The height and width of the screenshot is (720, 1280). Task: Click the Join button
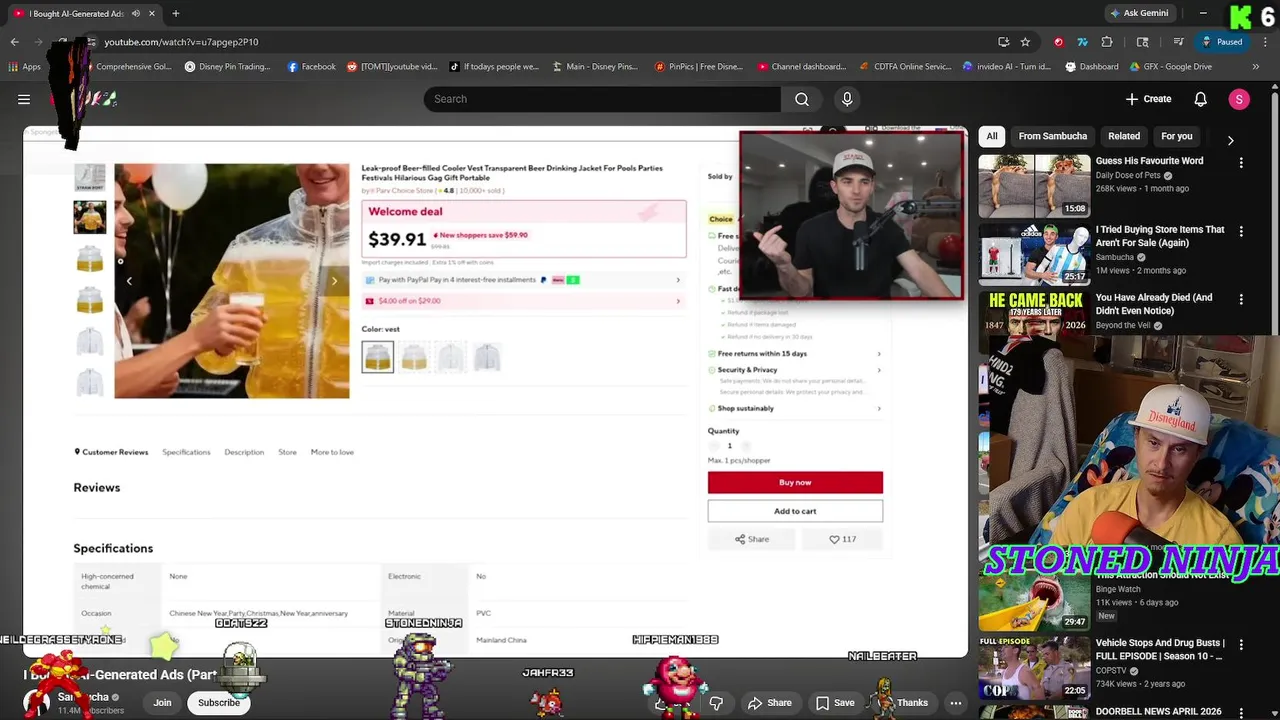(162, 703)
